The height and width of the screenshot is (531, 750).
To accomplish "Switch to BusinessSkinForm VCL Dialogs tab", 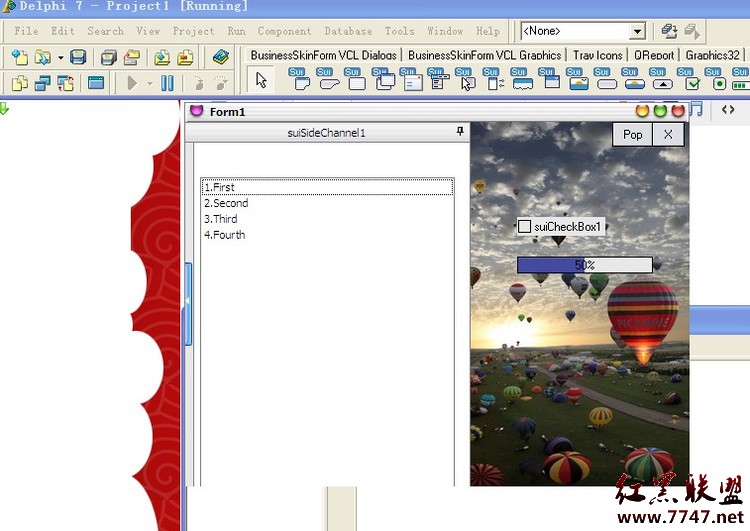I will pos(324,55).
